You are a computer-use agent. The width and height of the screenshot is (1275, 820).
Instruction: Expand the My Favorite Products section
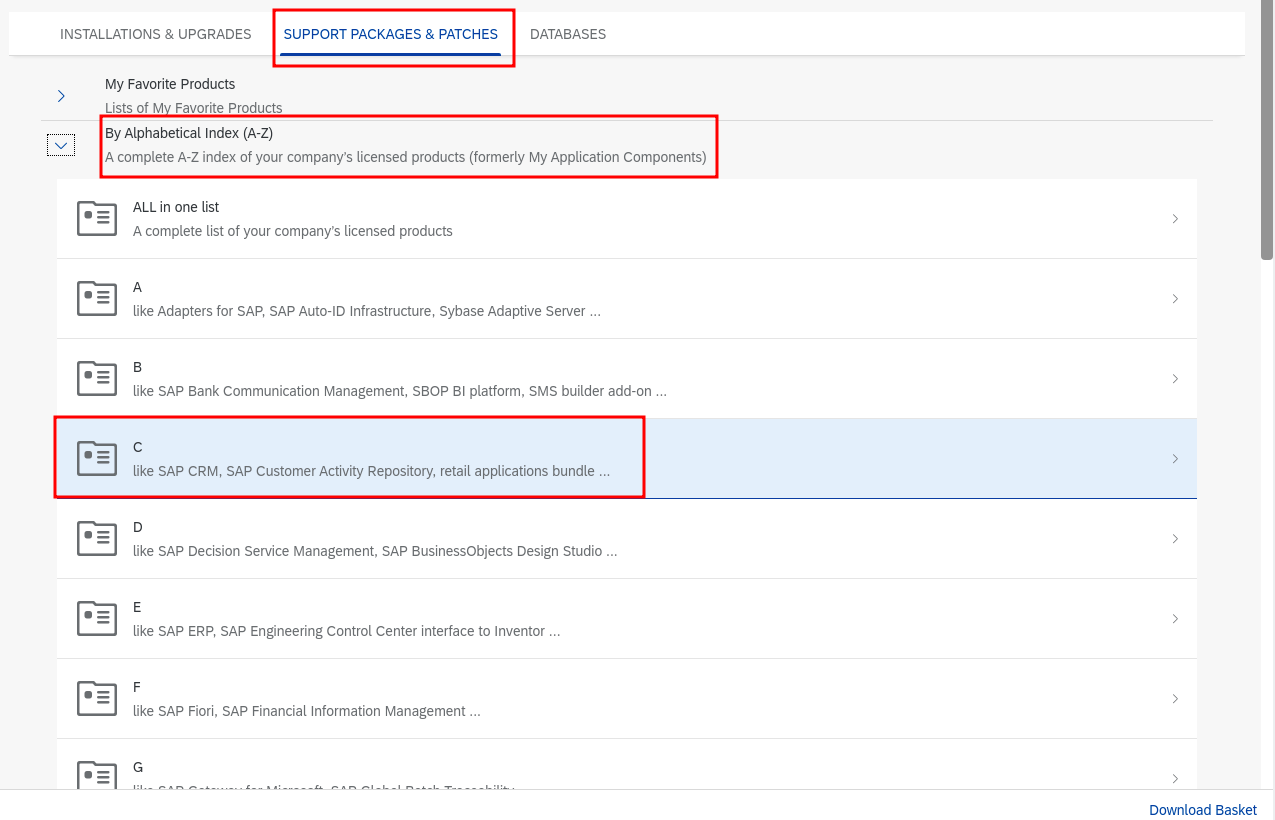tap(61, 96)
